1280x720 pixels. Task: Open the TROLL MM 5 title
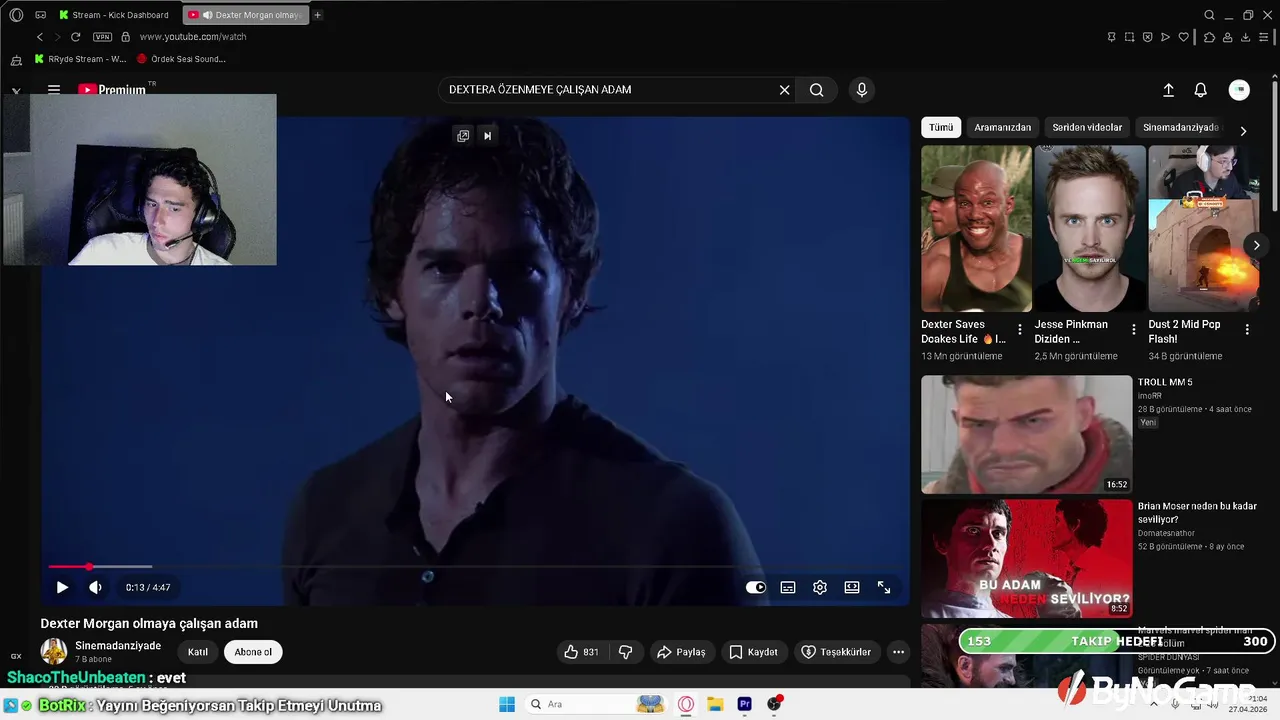click(1165, 382)
